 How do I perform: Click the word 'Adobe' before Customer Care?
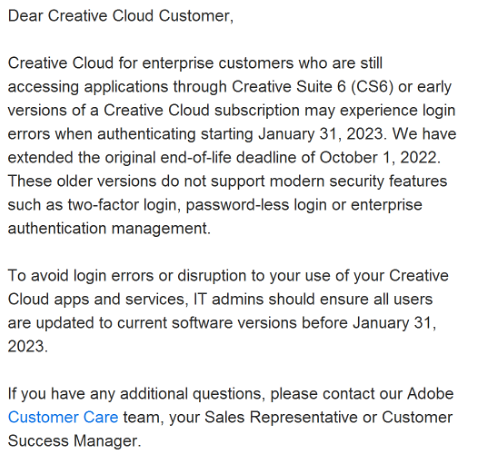(x=430, y=394)
